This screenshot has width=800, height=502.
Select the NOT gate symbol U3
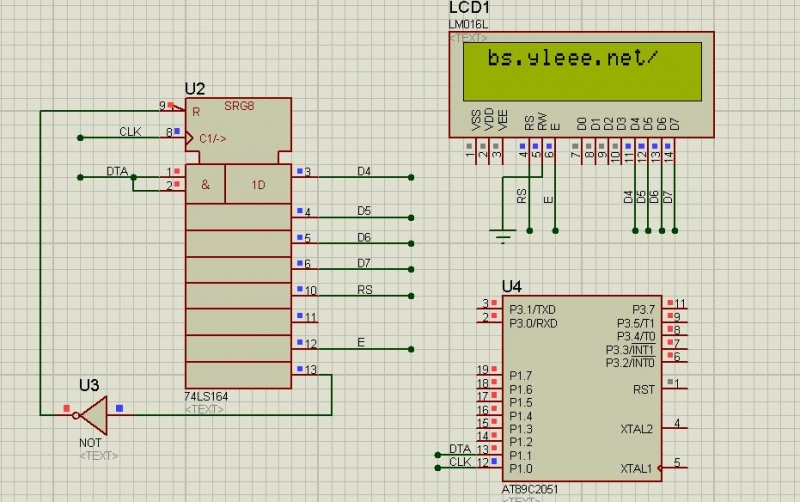coord(92,412)
